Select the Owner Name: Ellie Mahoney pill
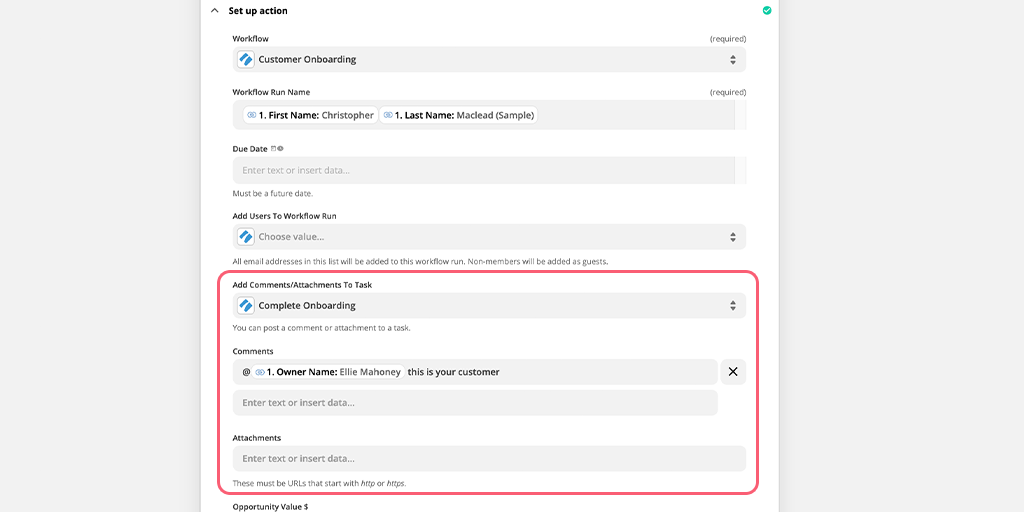 tap(328, 372)
